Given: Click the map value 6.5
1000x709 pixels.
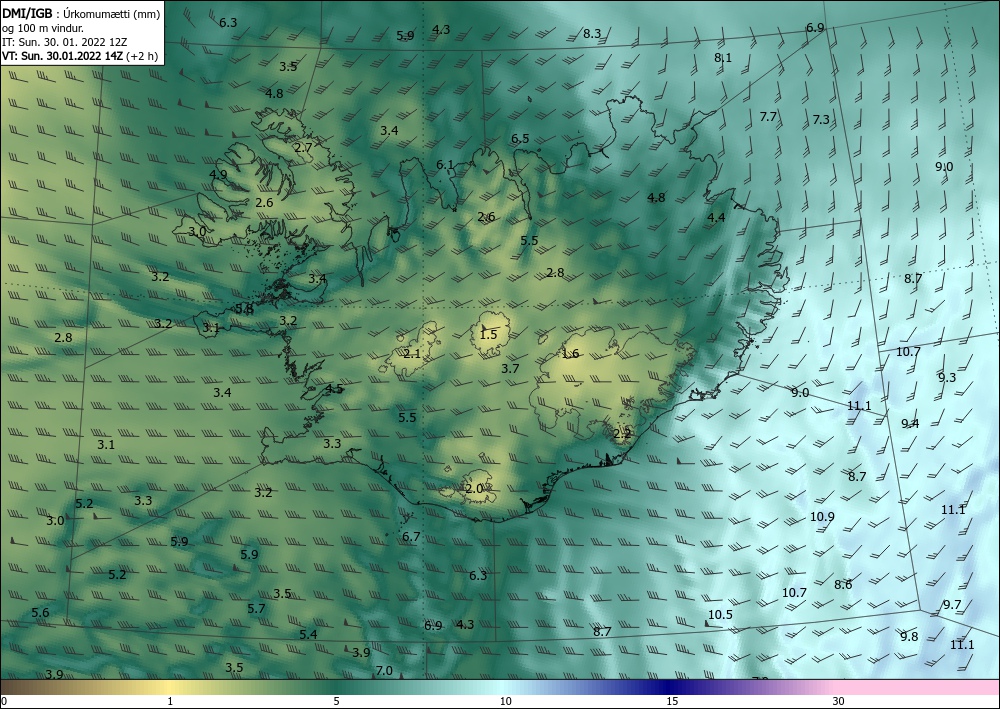Looking at the screenshot, I should [520, 138].
